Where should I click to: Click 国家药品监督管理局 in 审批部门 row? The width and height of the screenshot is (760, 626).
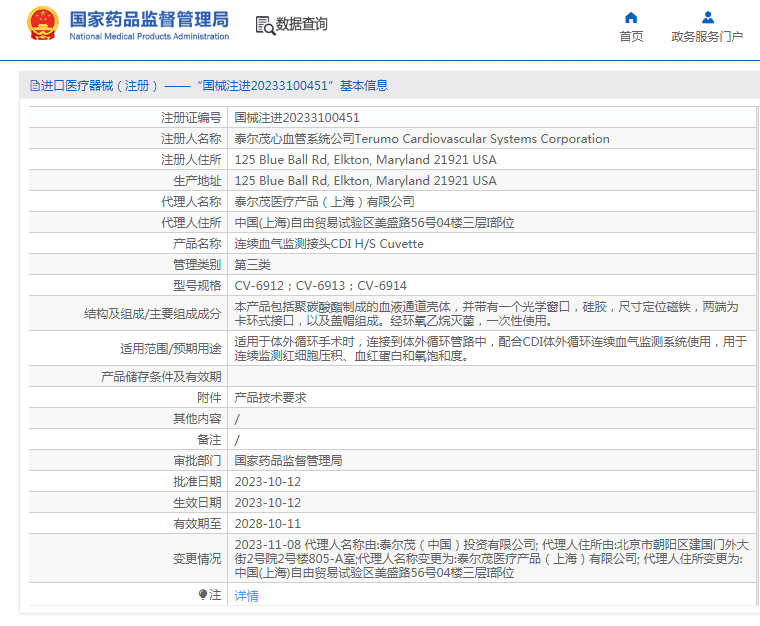pos(288,460)
